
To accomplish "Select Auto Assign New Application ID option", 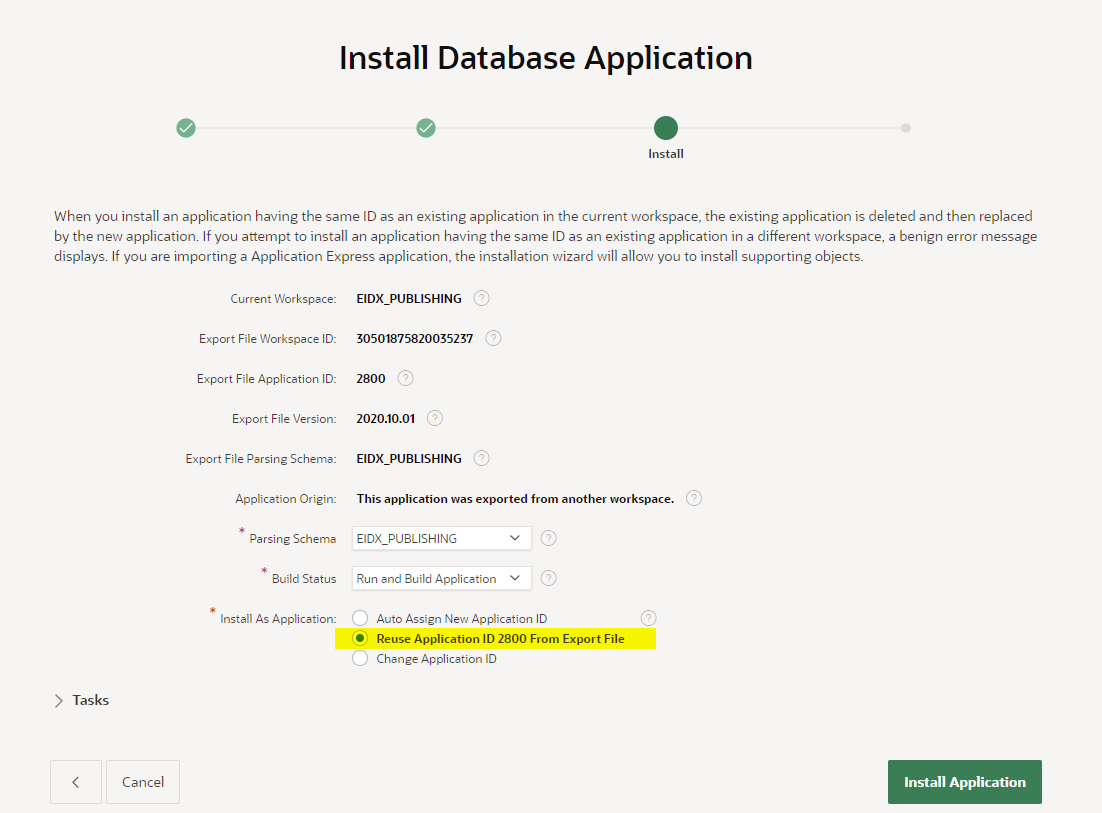I will coord(360,619).
